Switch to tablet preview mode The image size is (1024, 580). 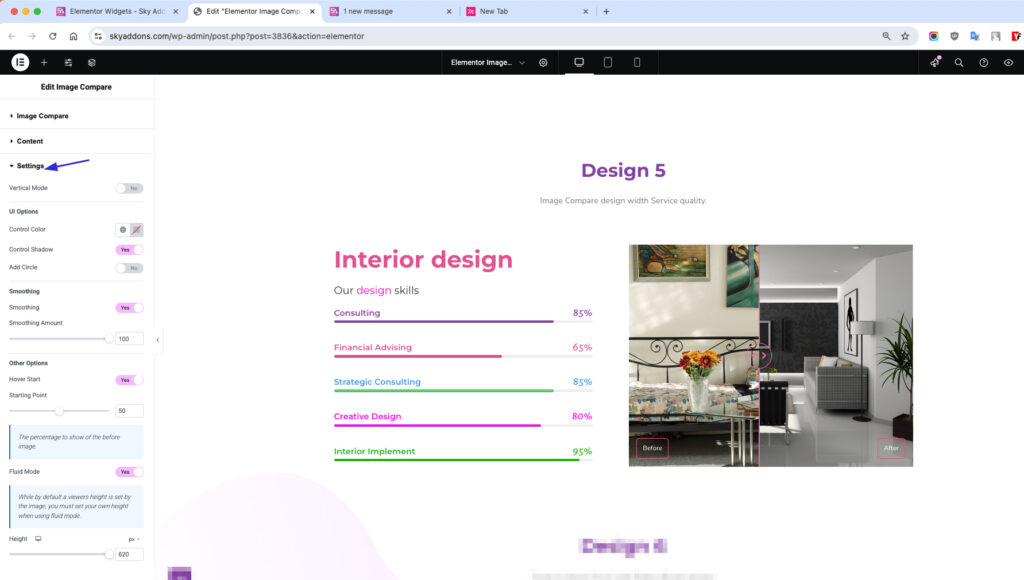click(x=607, y=62)
